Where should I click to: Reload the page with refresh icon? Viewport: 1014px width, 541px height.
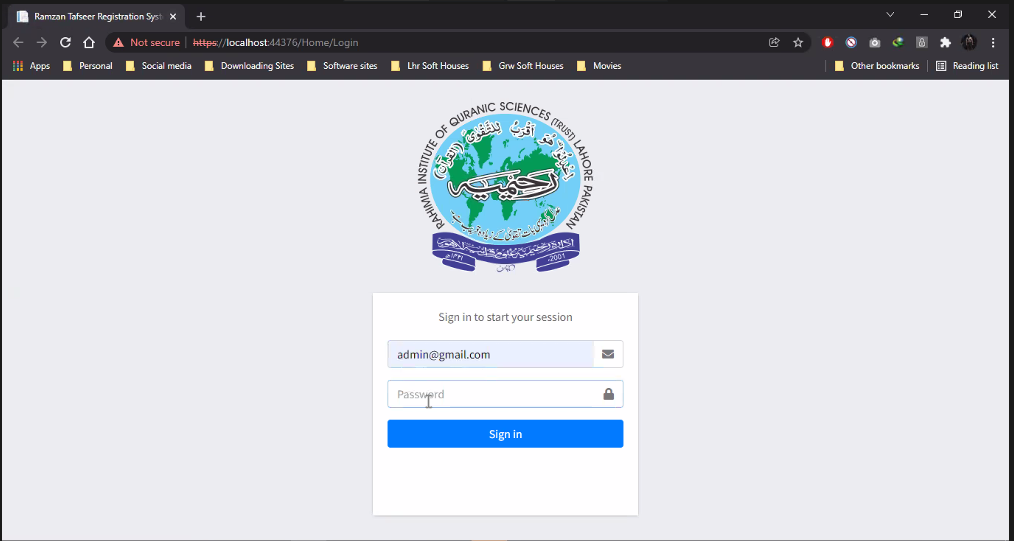pos(65,43)
